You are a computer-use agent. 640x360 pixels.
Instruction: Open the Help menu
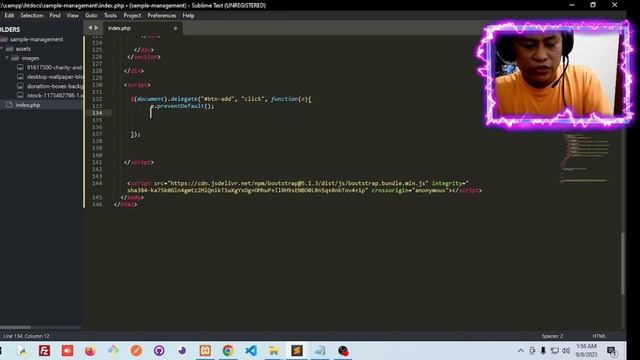(188, 16)
